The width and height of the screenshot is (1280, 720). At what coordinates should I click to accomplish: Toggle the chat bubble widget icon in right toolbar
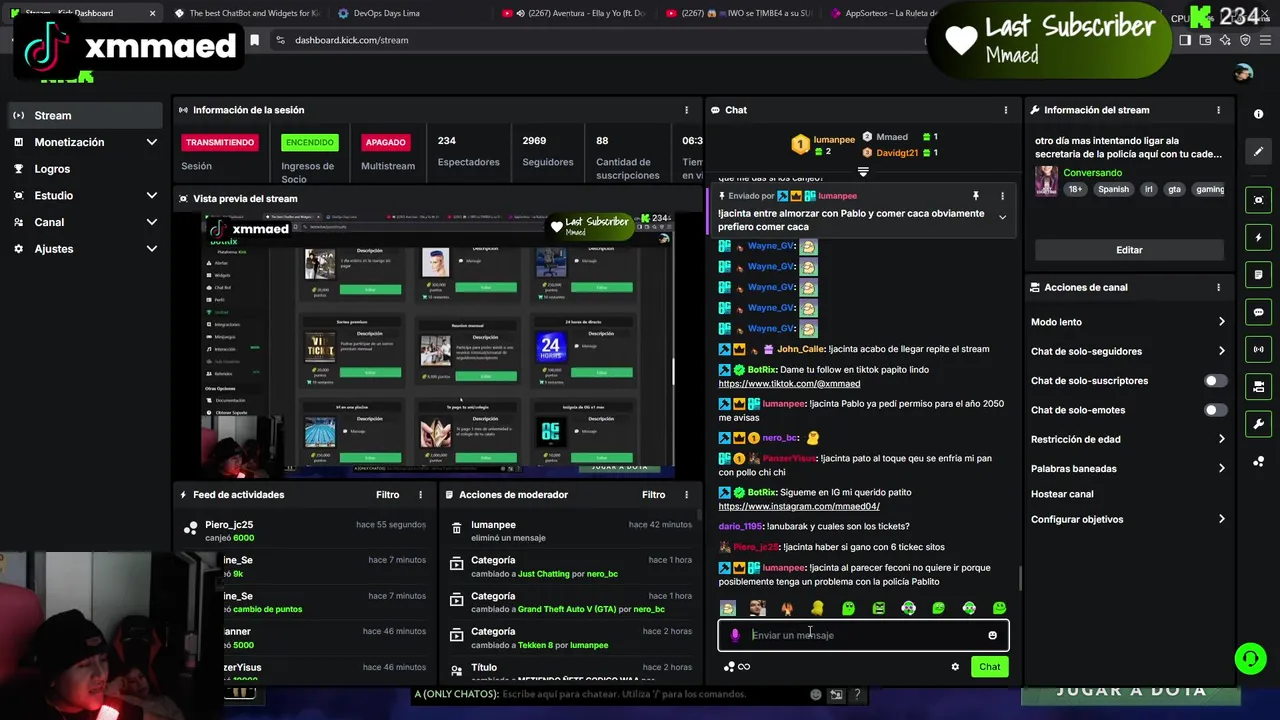pos(1258,312)
